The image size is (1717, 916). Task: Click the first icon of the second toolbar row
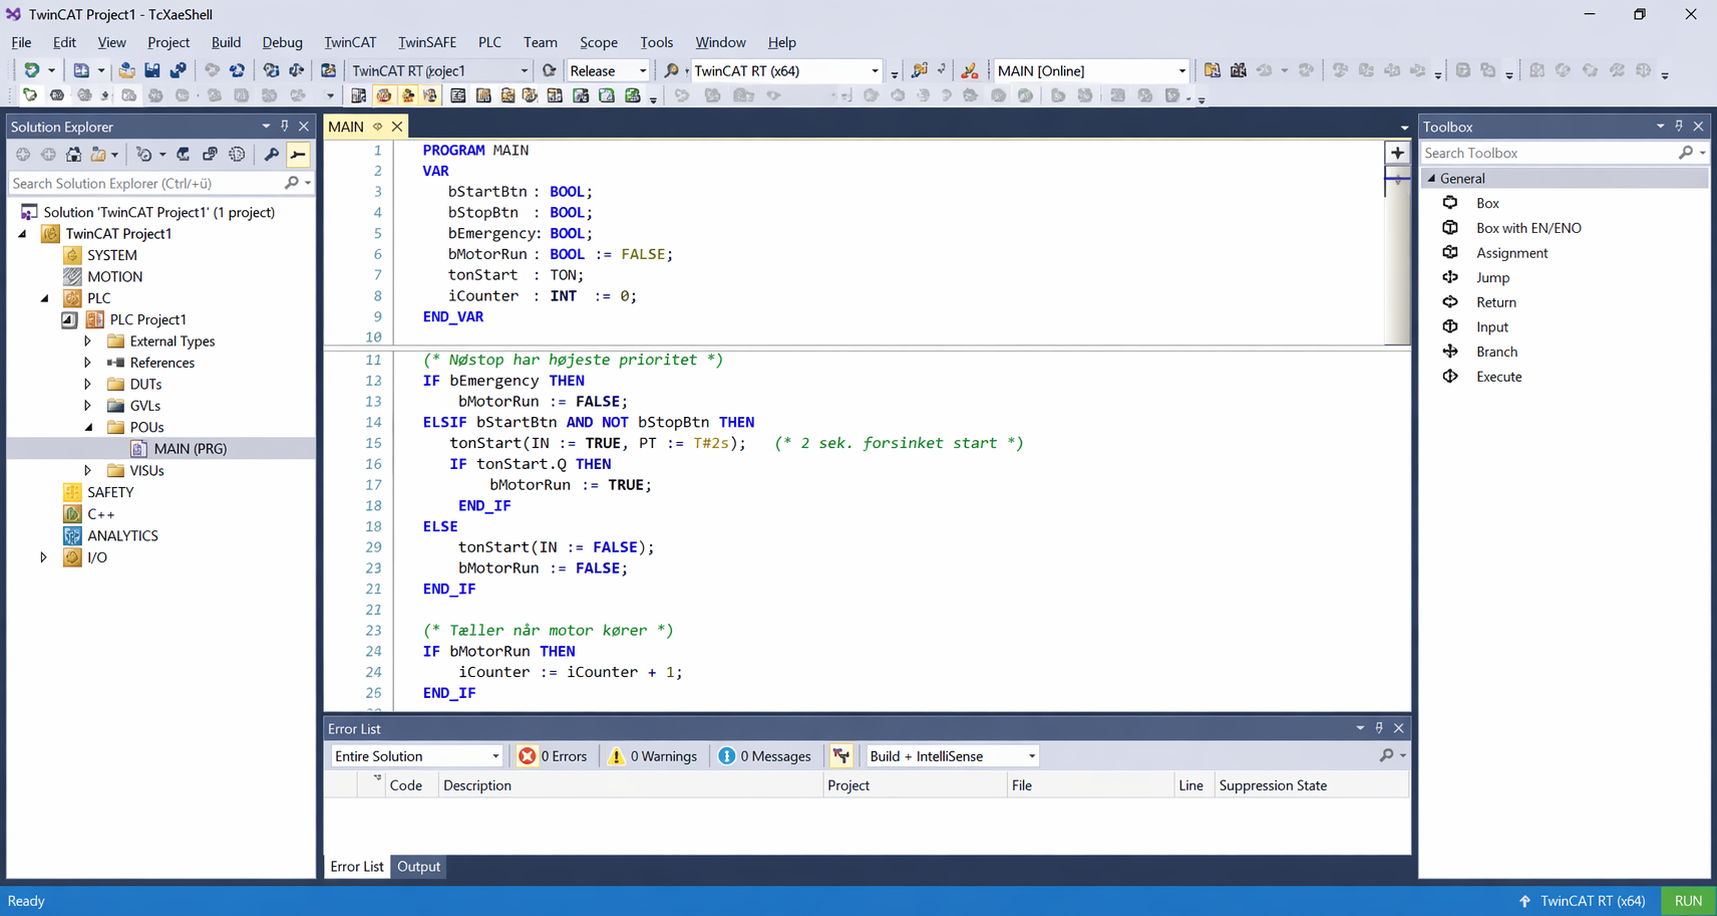click(x=30, y=96)
